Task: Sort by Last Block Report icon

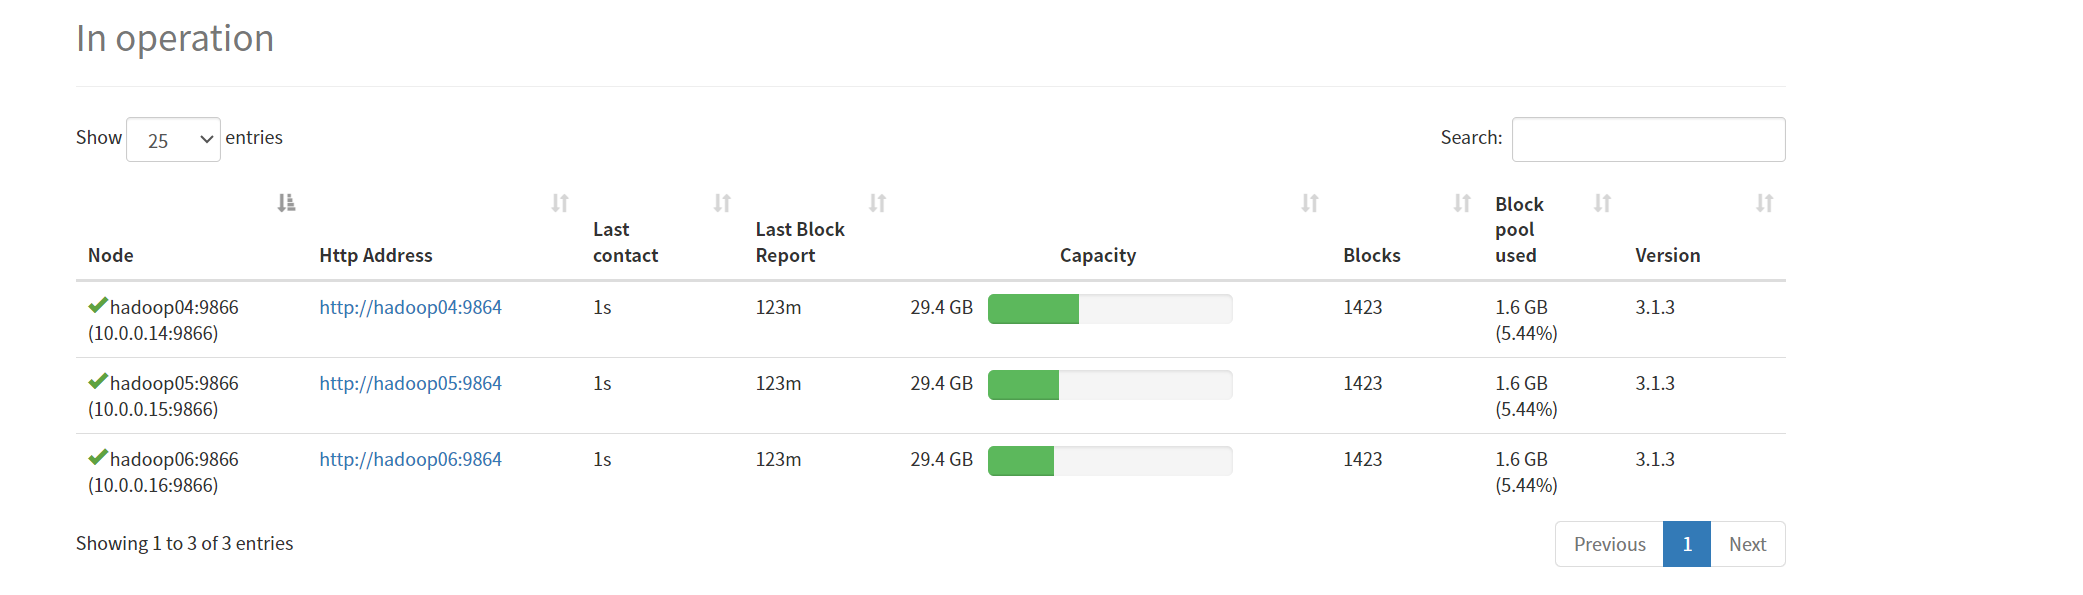Action: click(877, 203)
